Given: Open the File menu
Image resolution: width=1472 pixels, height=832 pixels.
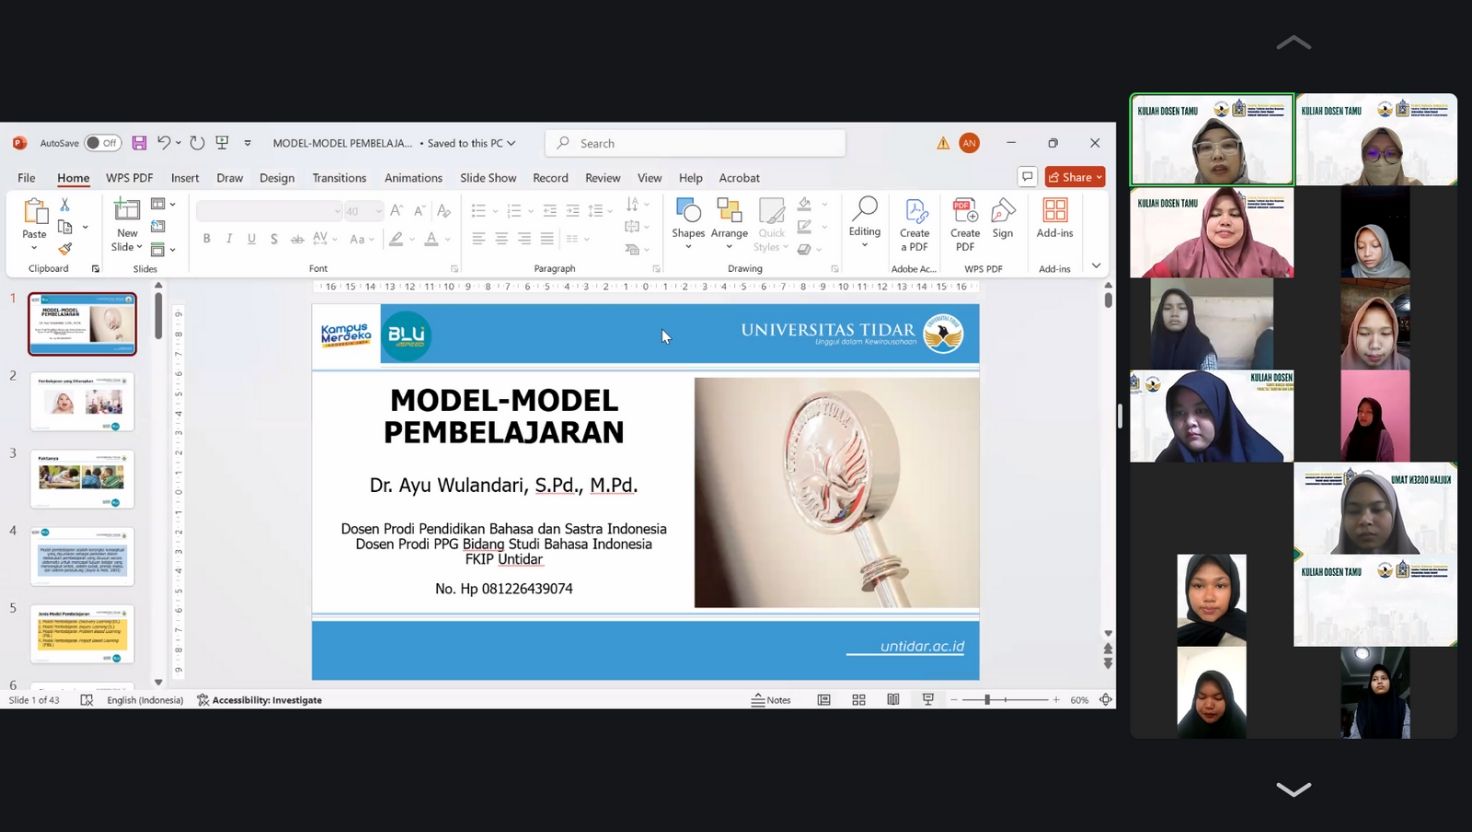Looking at the screenshot, I should pyautogui.click(x=27, y=178).
